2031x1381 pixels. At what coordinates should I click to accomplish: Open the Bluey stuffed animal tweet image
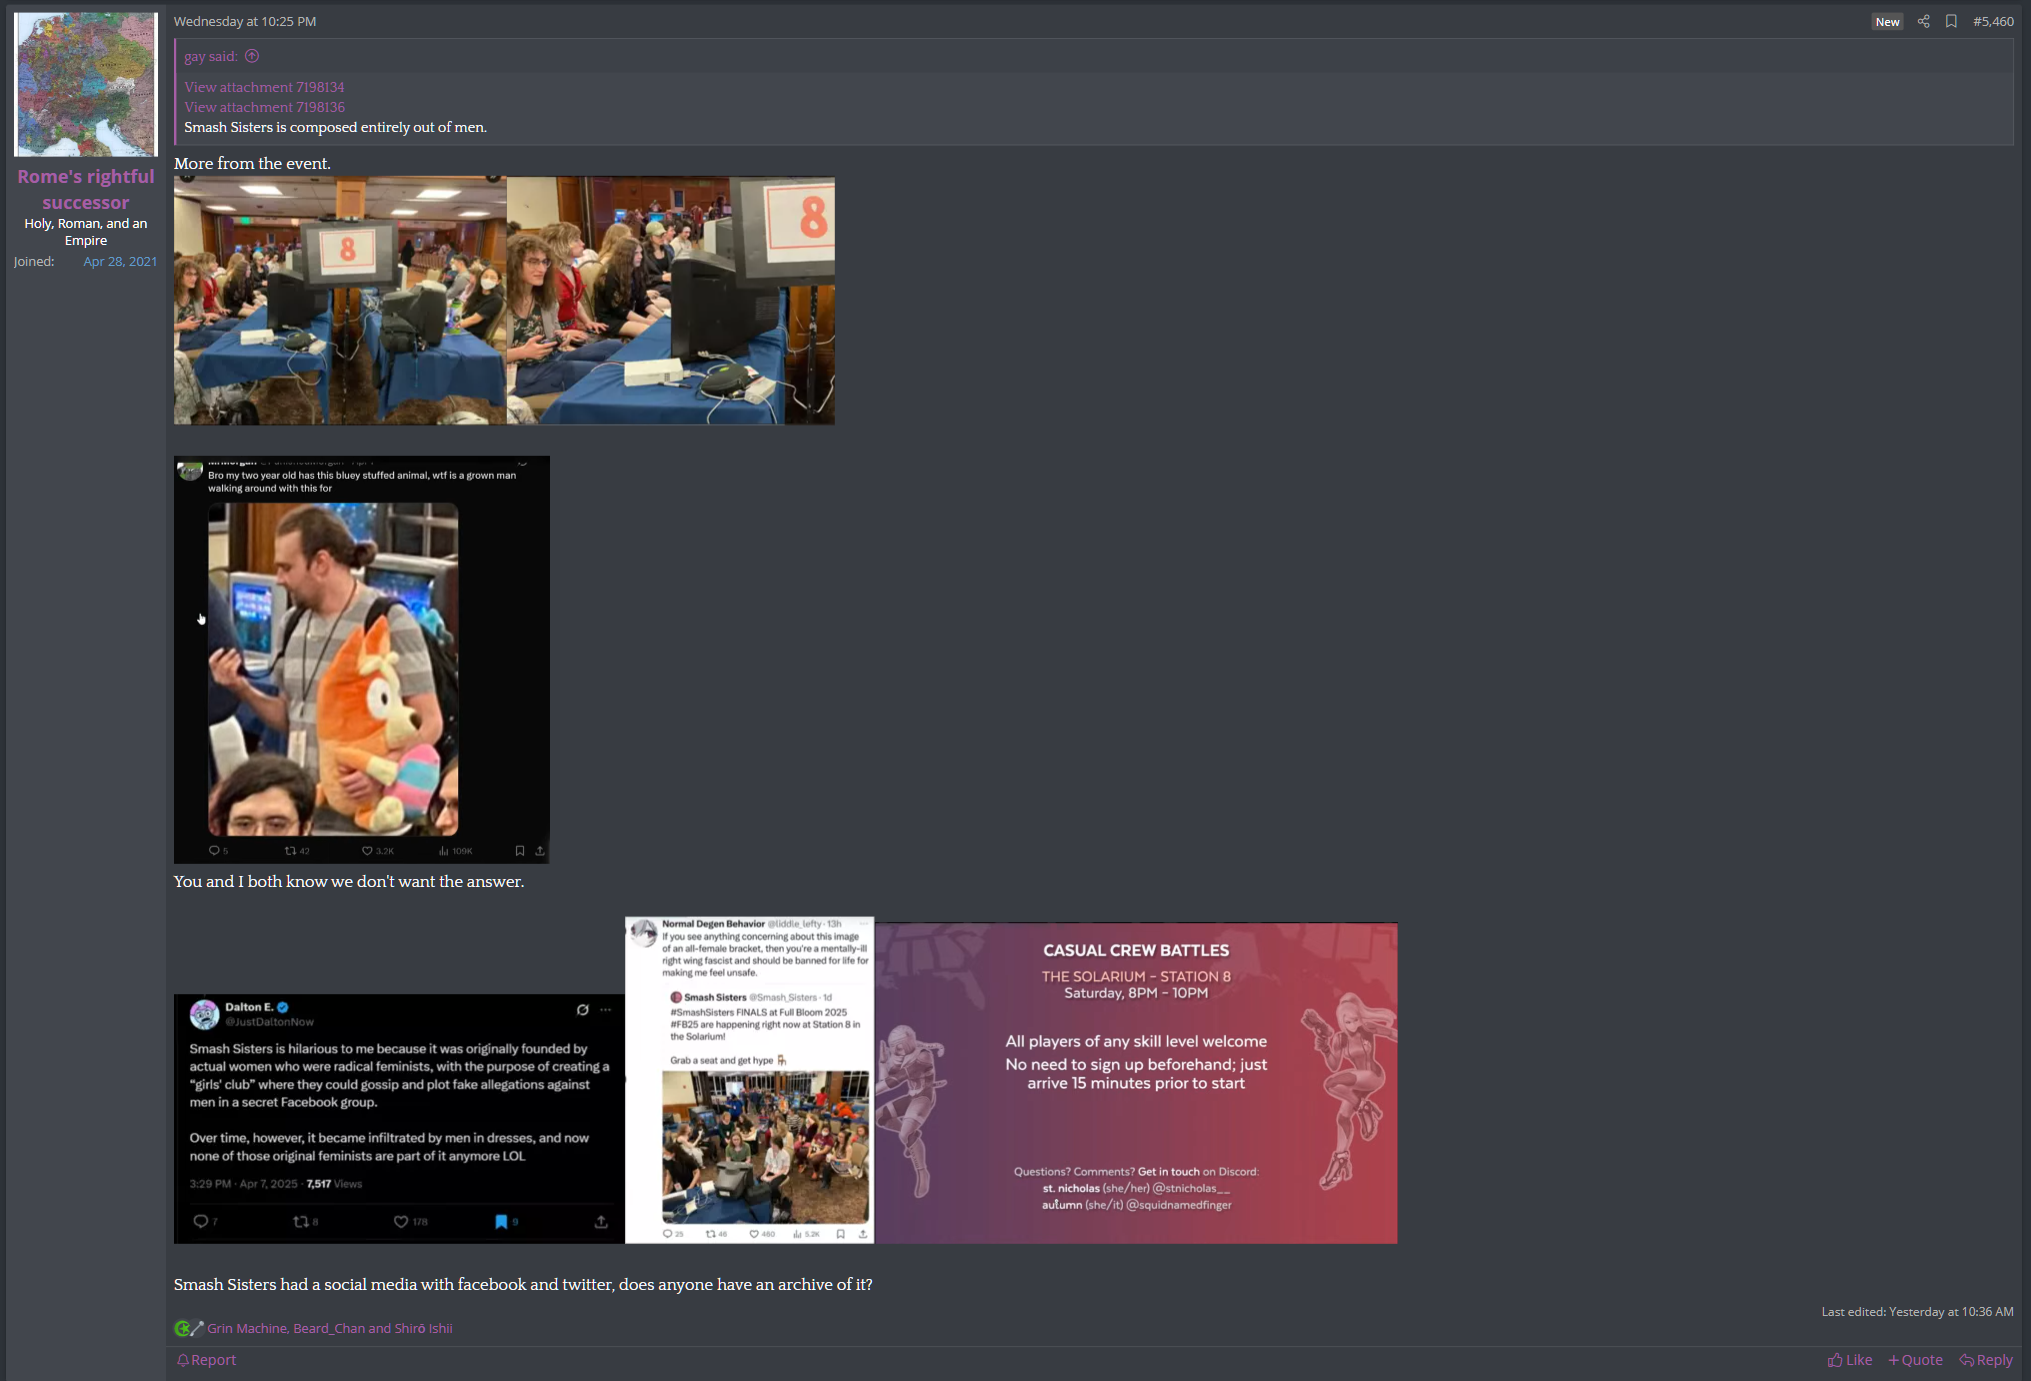pyautogui.click(x=362, y=660)
